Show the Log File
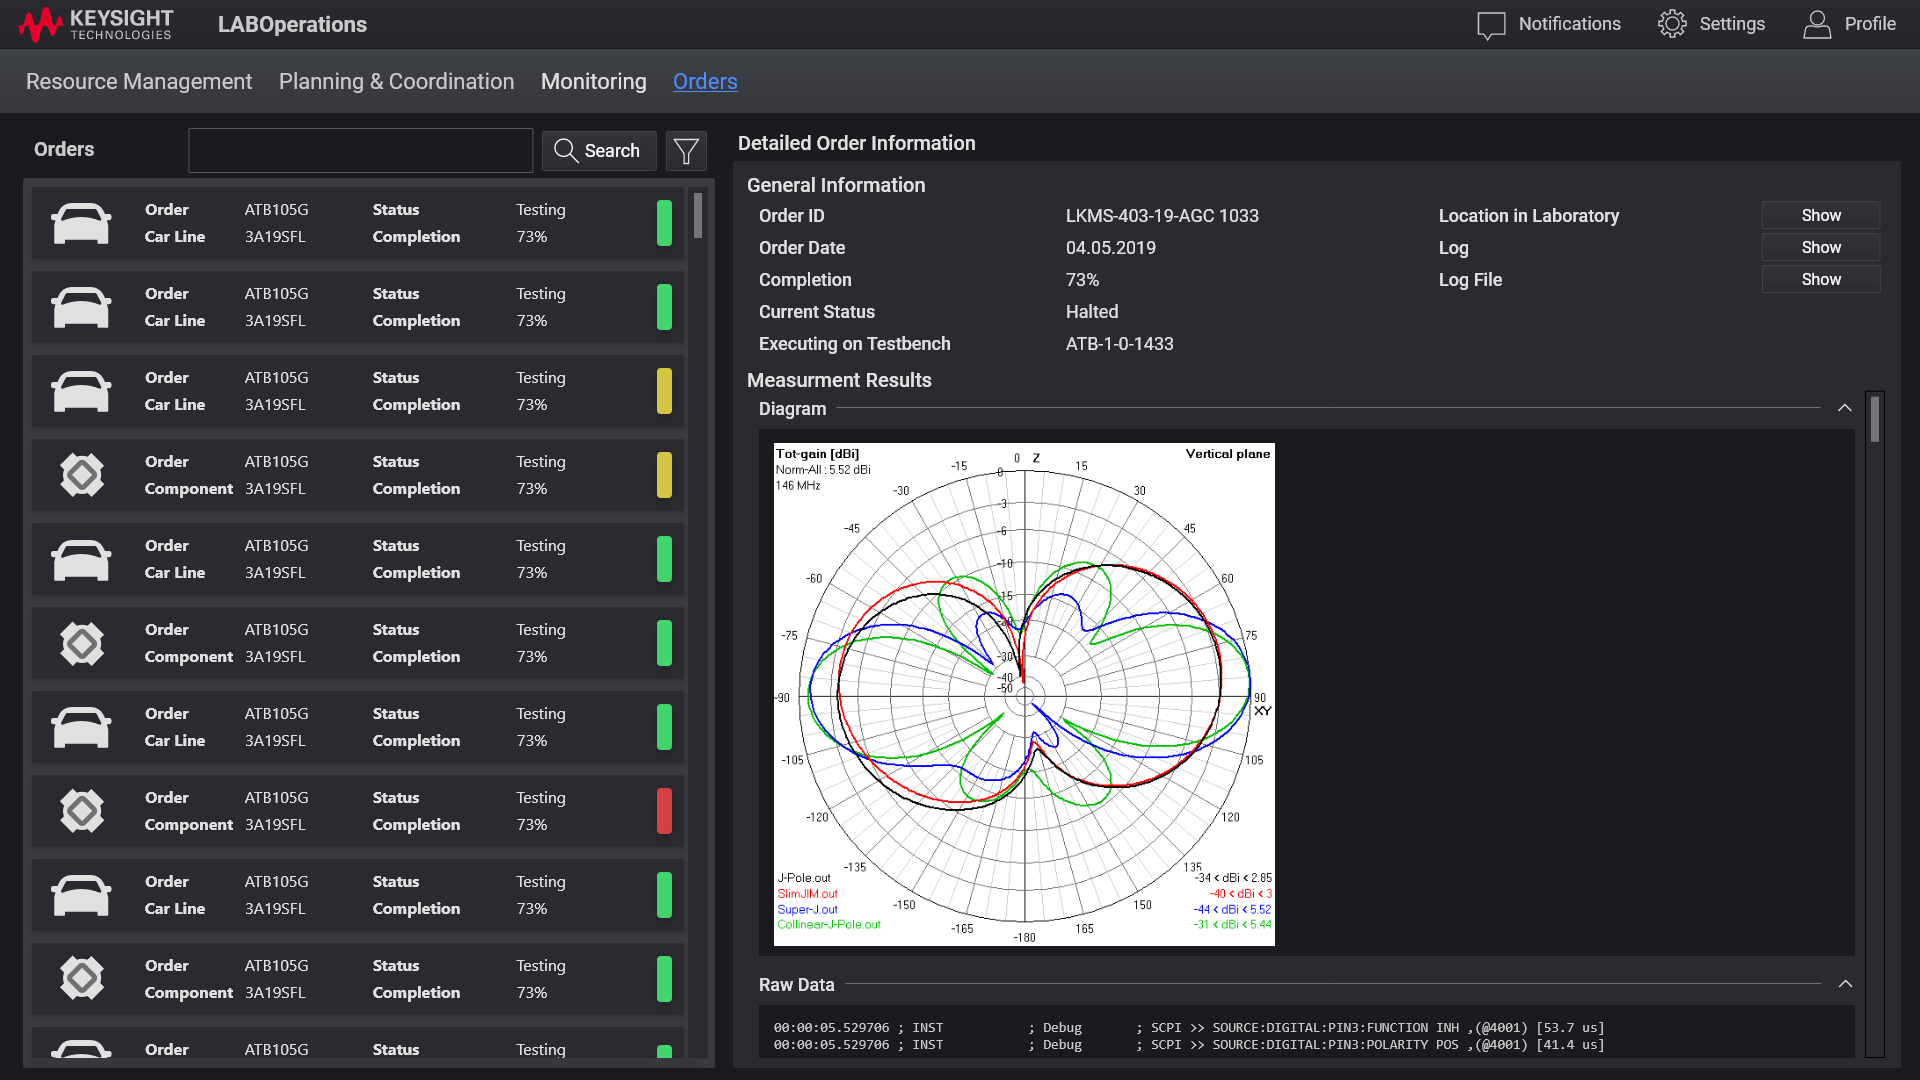Screen dimensions: 1920x1080 pos(1819,279)
